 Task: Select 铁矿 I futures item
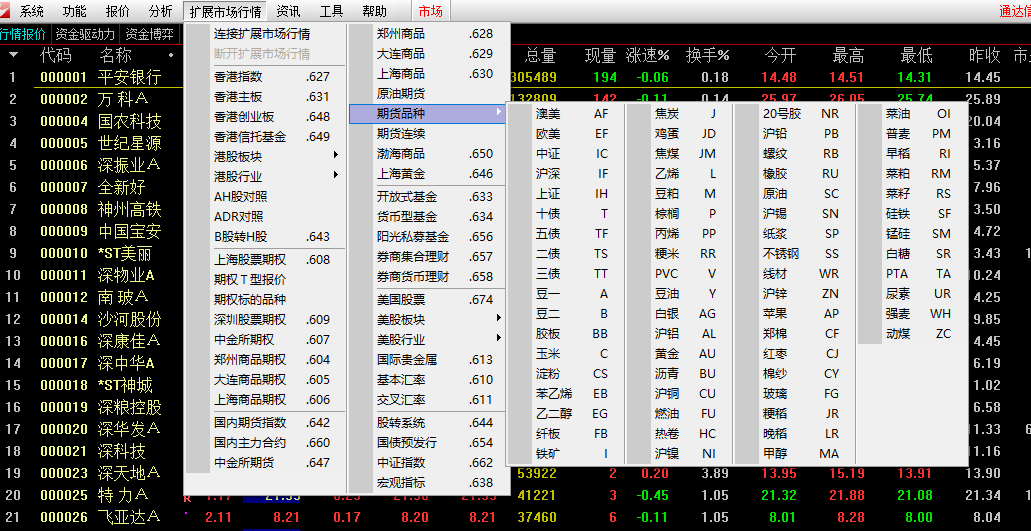tap(571, 453)
